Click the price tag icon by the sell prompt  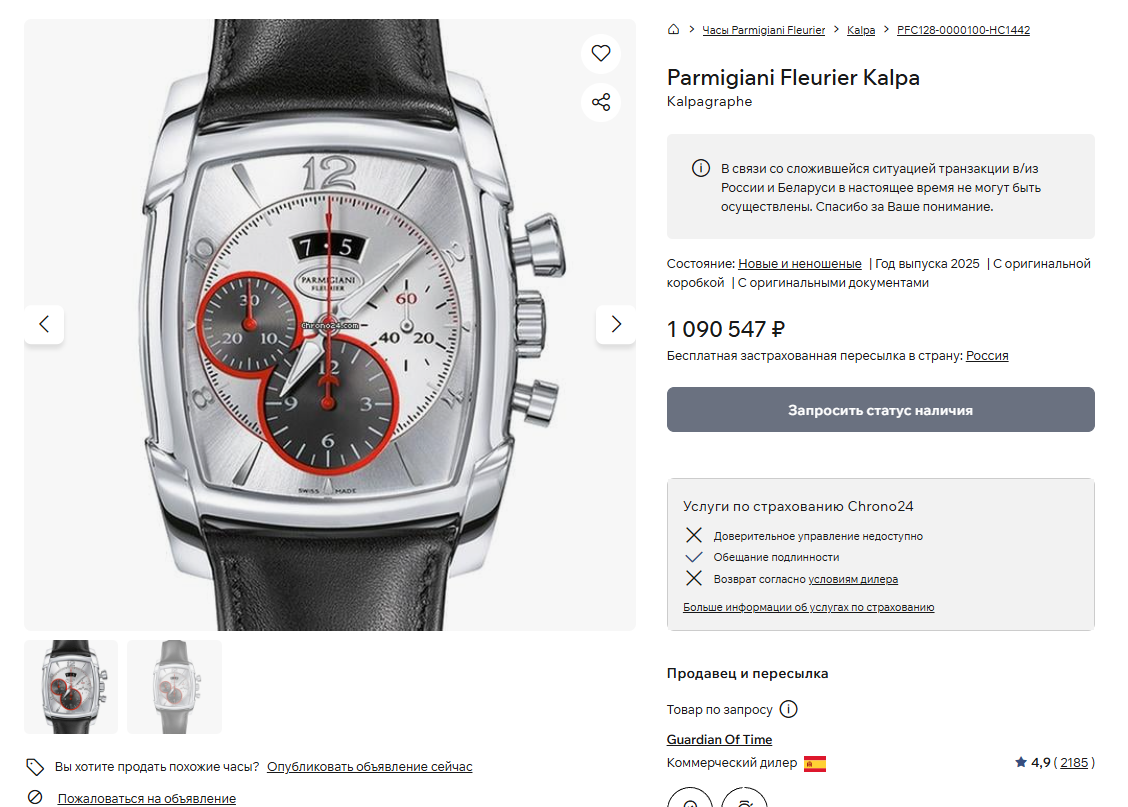tap(35, 767)
